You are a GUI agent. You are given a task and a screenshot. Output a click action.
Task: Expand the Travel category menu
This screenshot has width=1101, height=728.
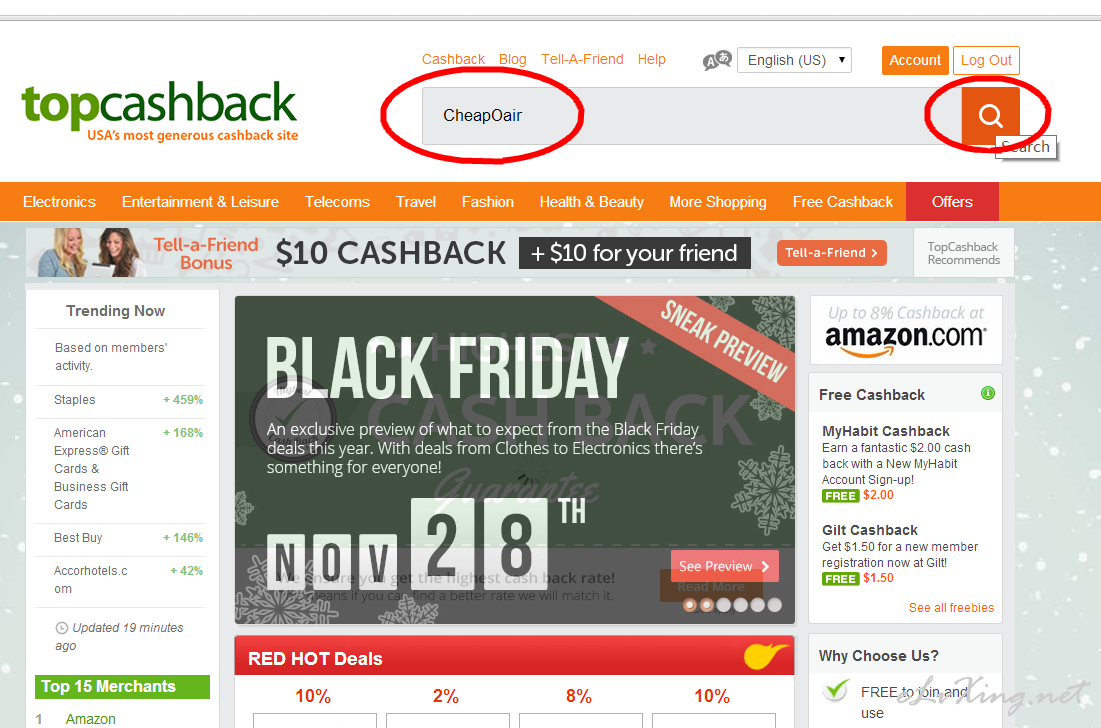coord(416,202)
